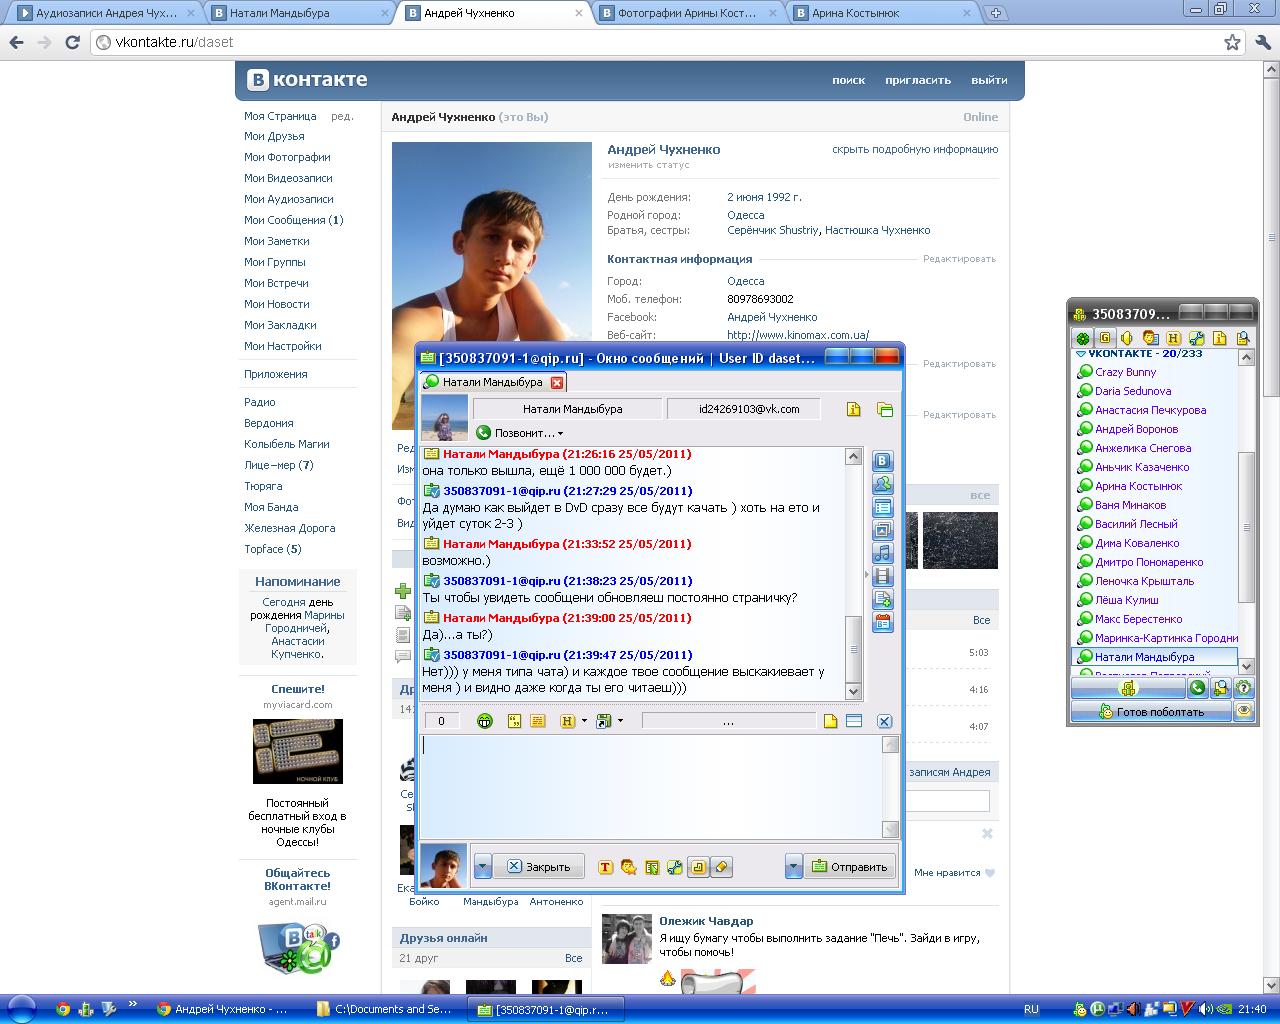The image size is (1280, 1024).
Task: Click the music note icon in chat sidebar
Action: [883, 553]
